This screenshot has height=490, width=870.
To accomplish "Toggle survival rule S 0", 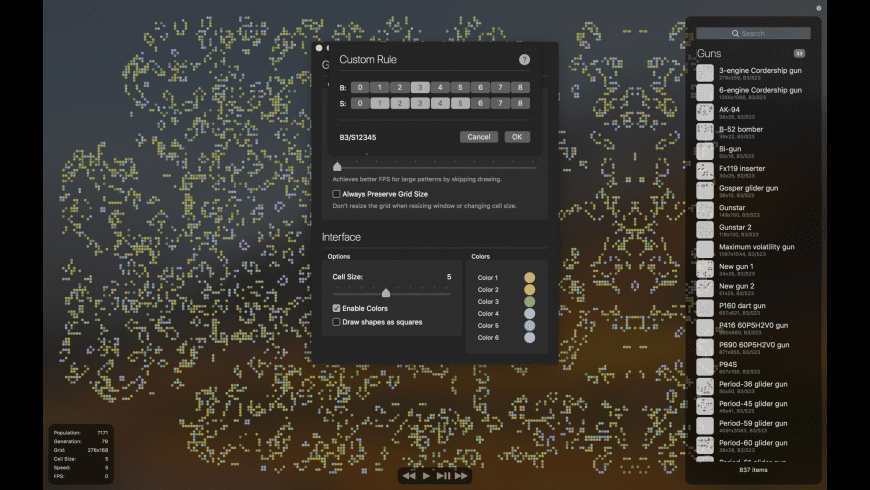I will coord(360,103).
